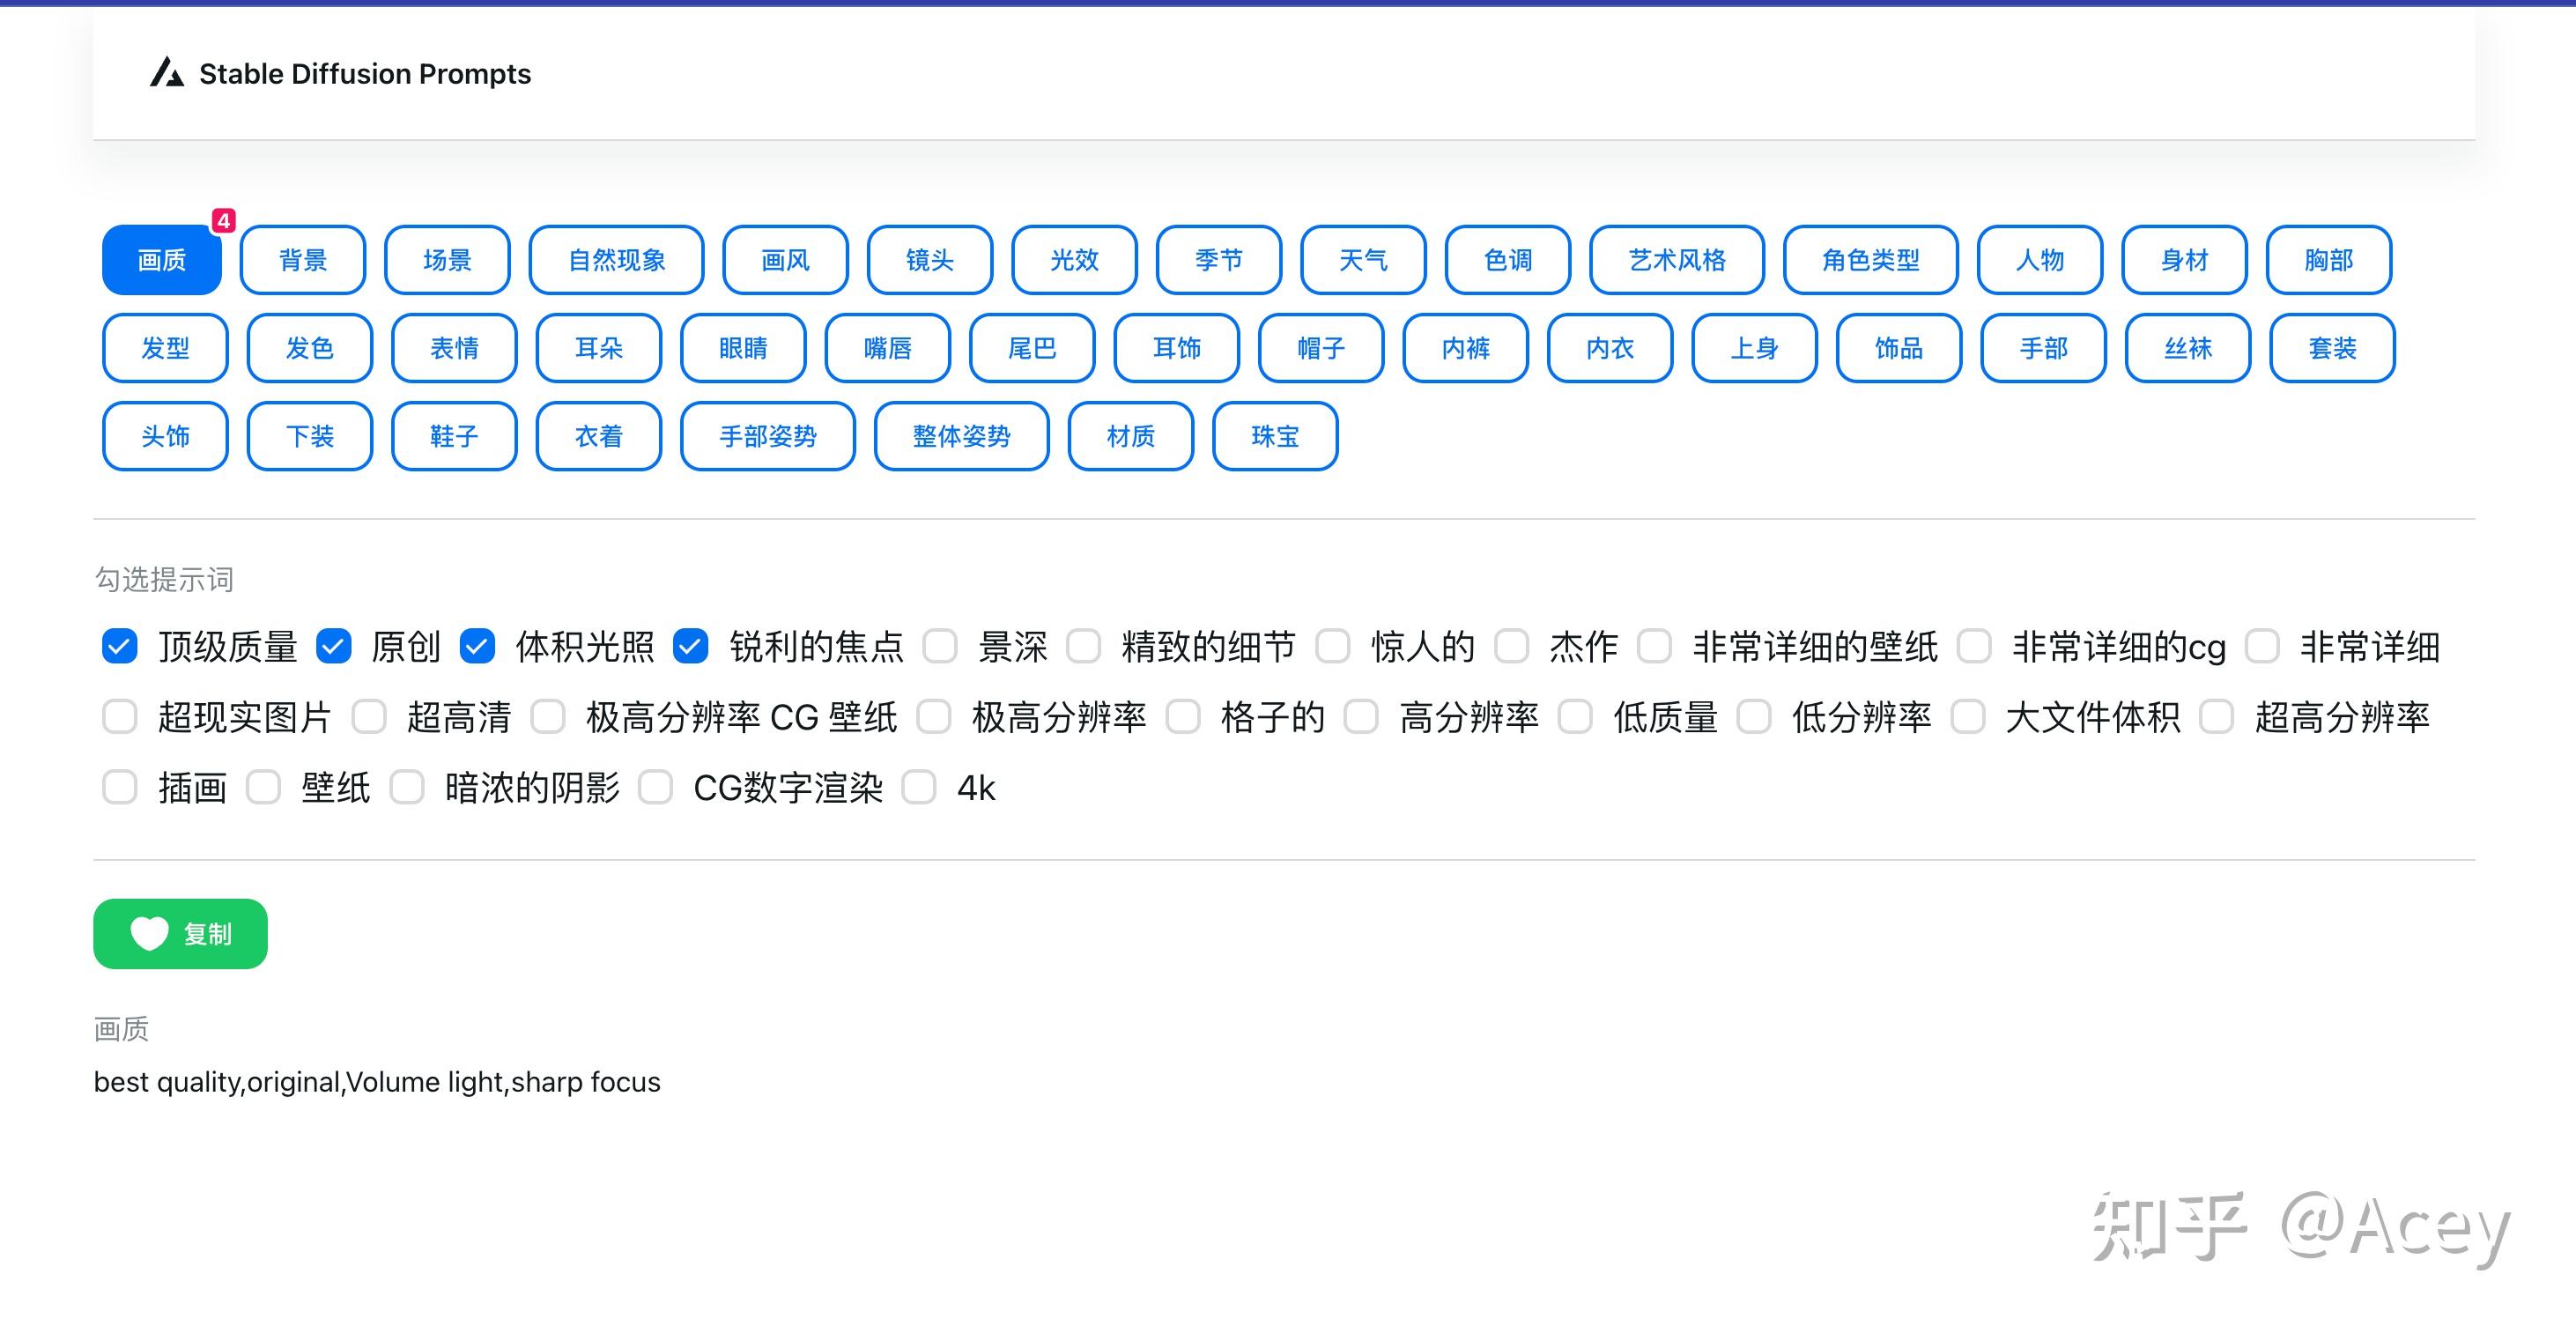Open the 材质 category
The width and height of the screenshot is (2576, 1341).
tap(1130, 436)
